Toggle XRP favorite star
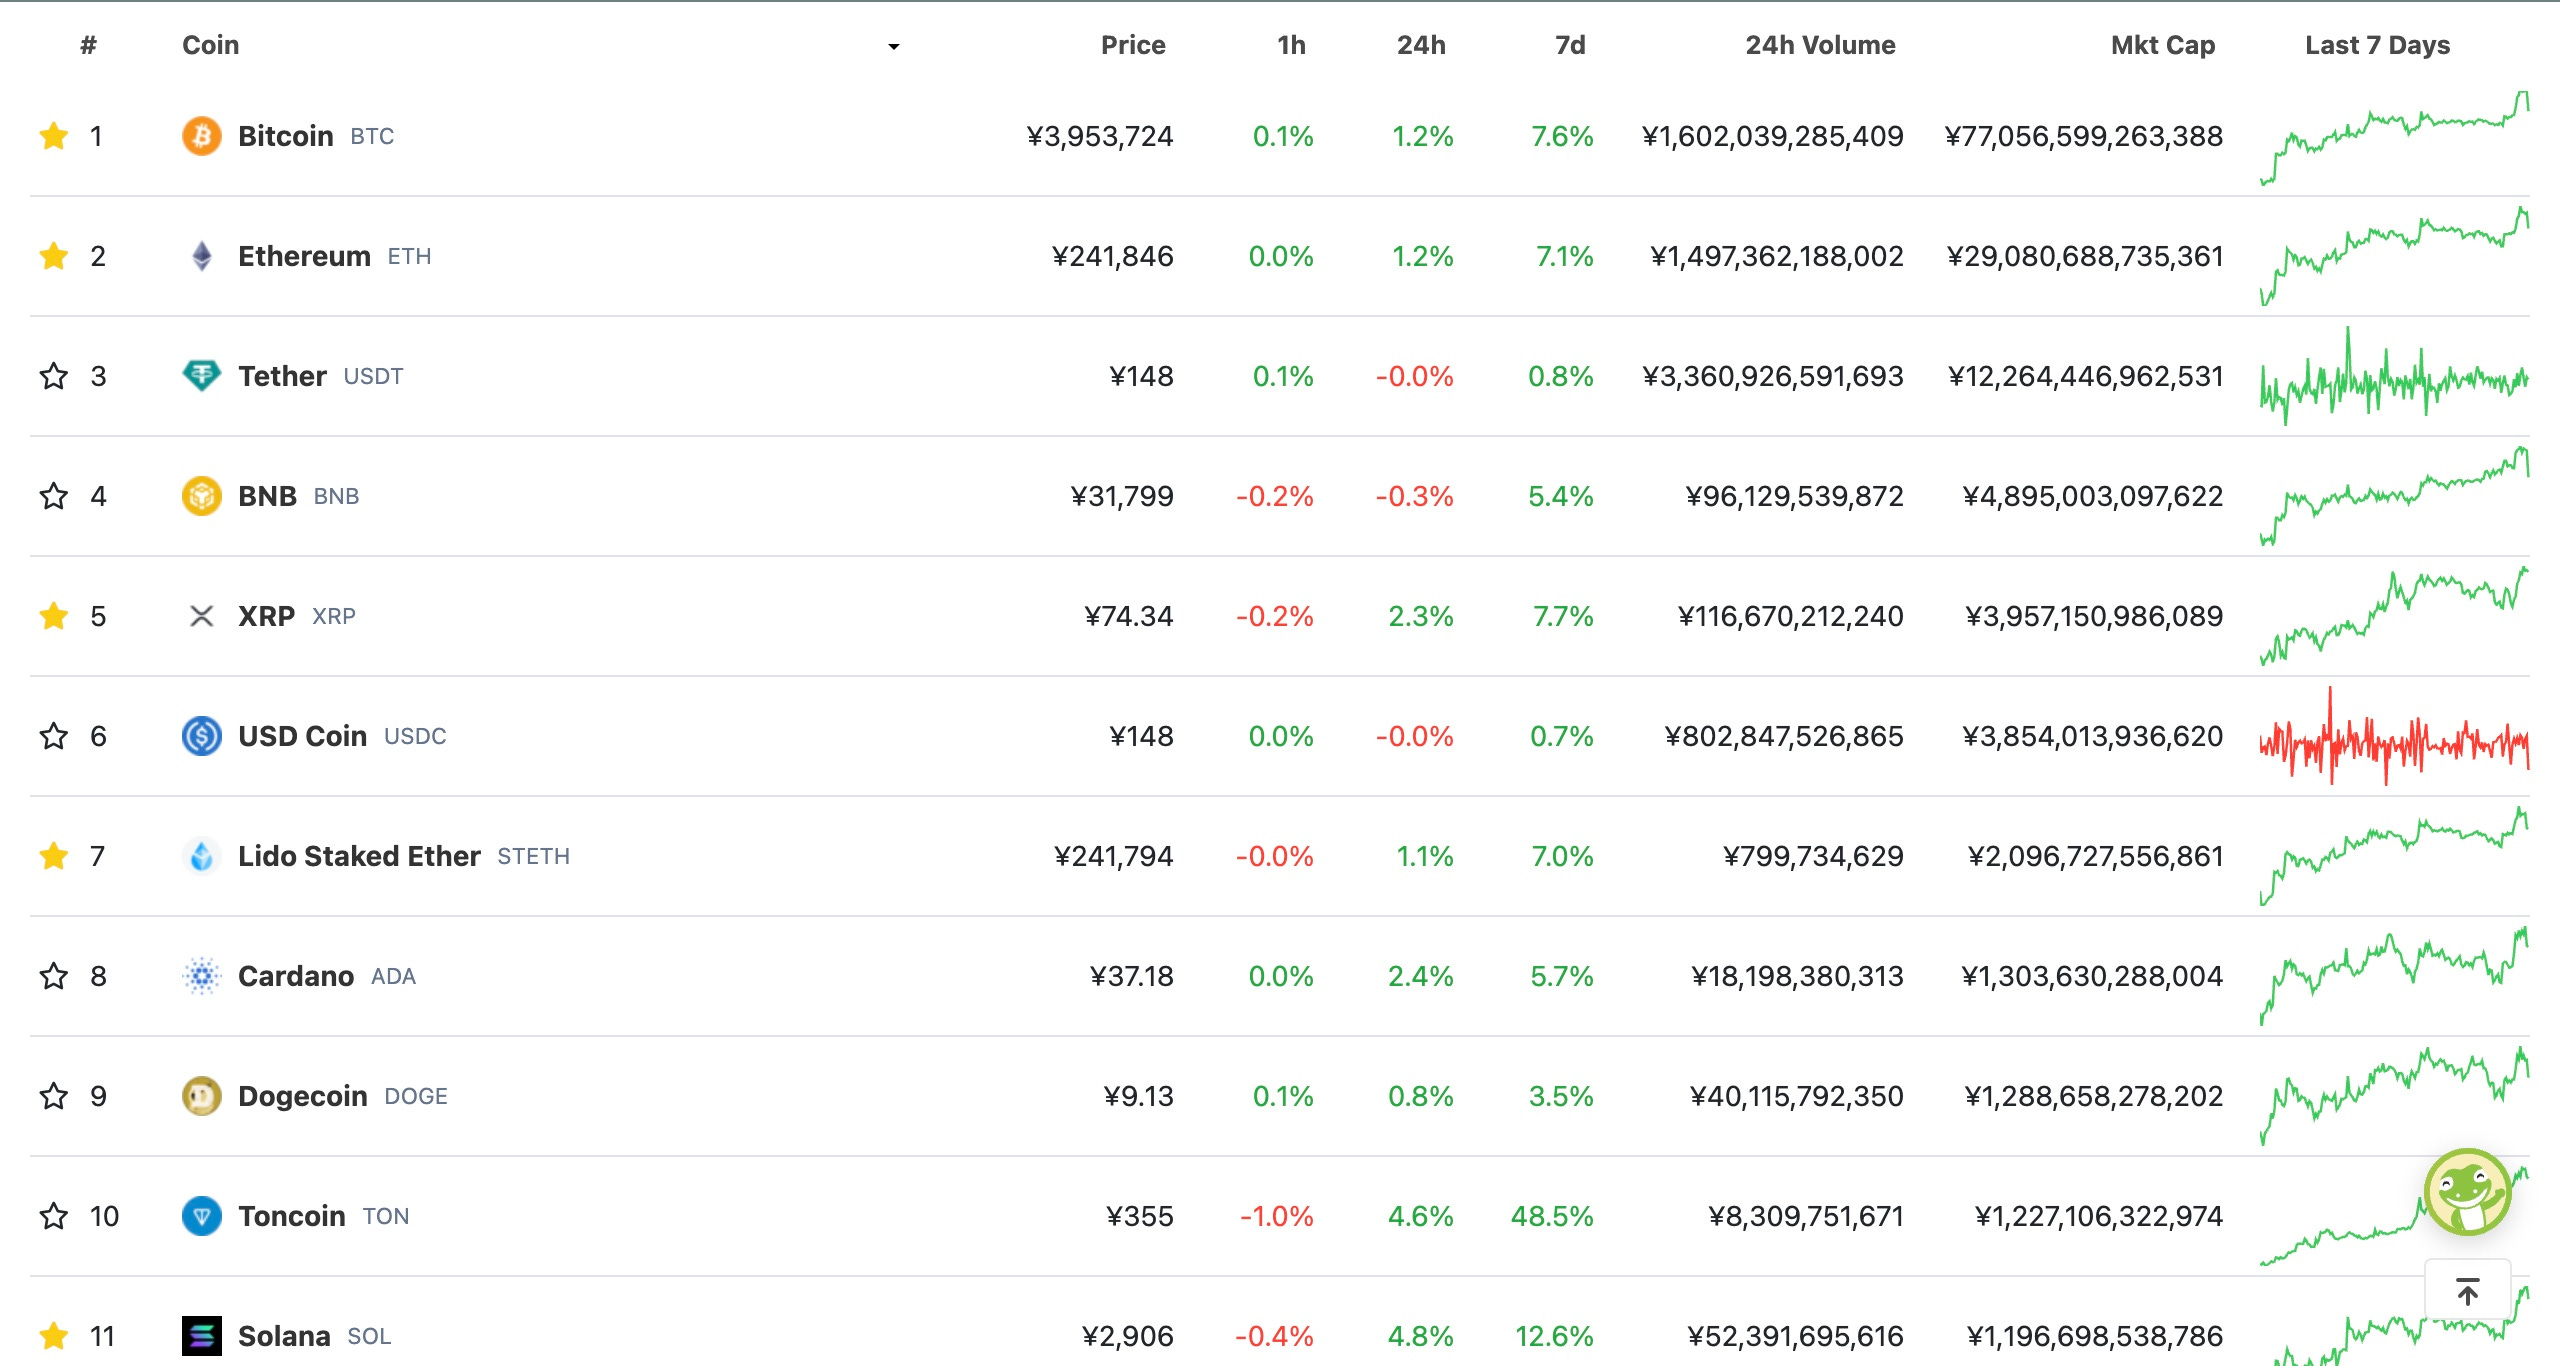This screenshot has width=2560, height=1366. [54, 616]
